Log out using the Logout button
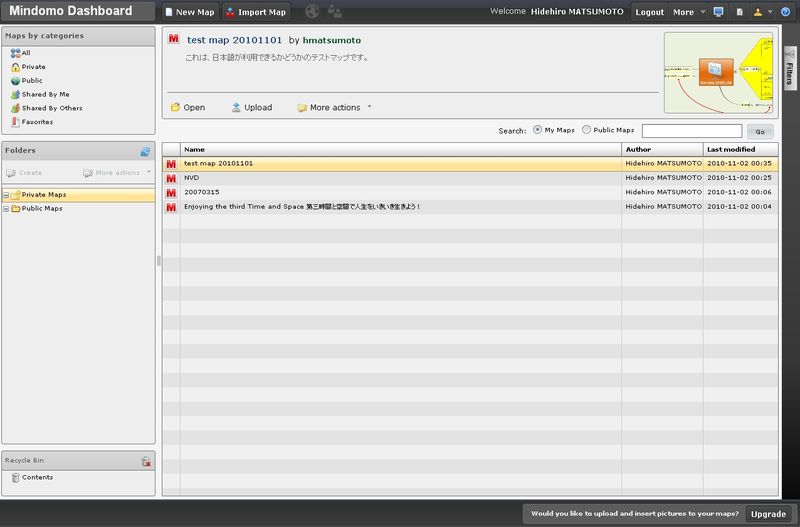Screen dimensions: 800x527 coord(649,12)
